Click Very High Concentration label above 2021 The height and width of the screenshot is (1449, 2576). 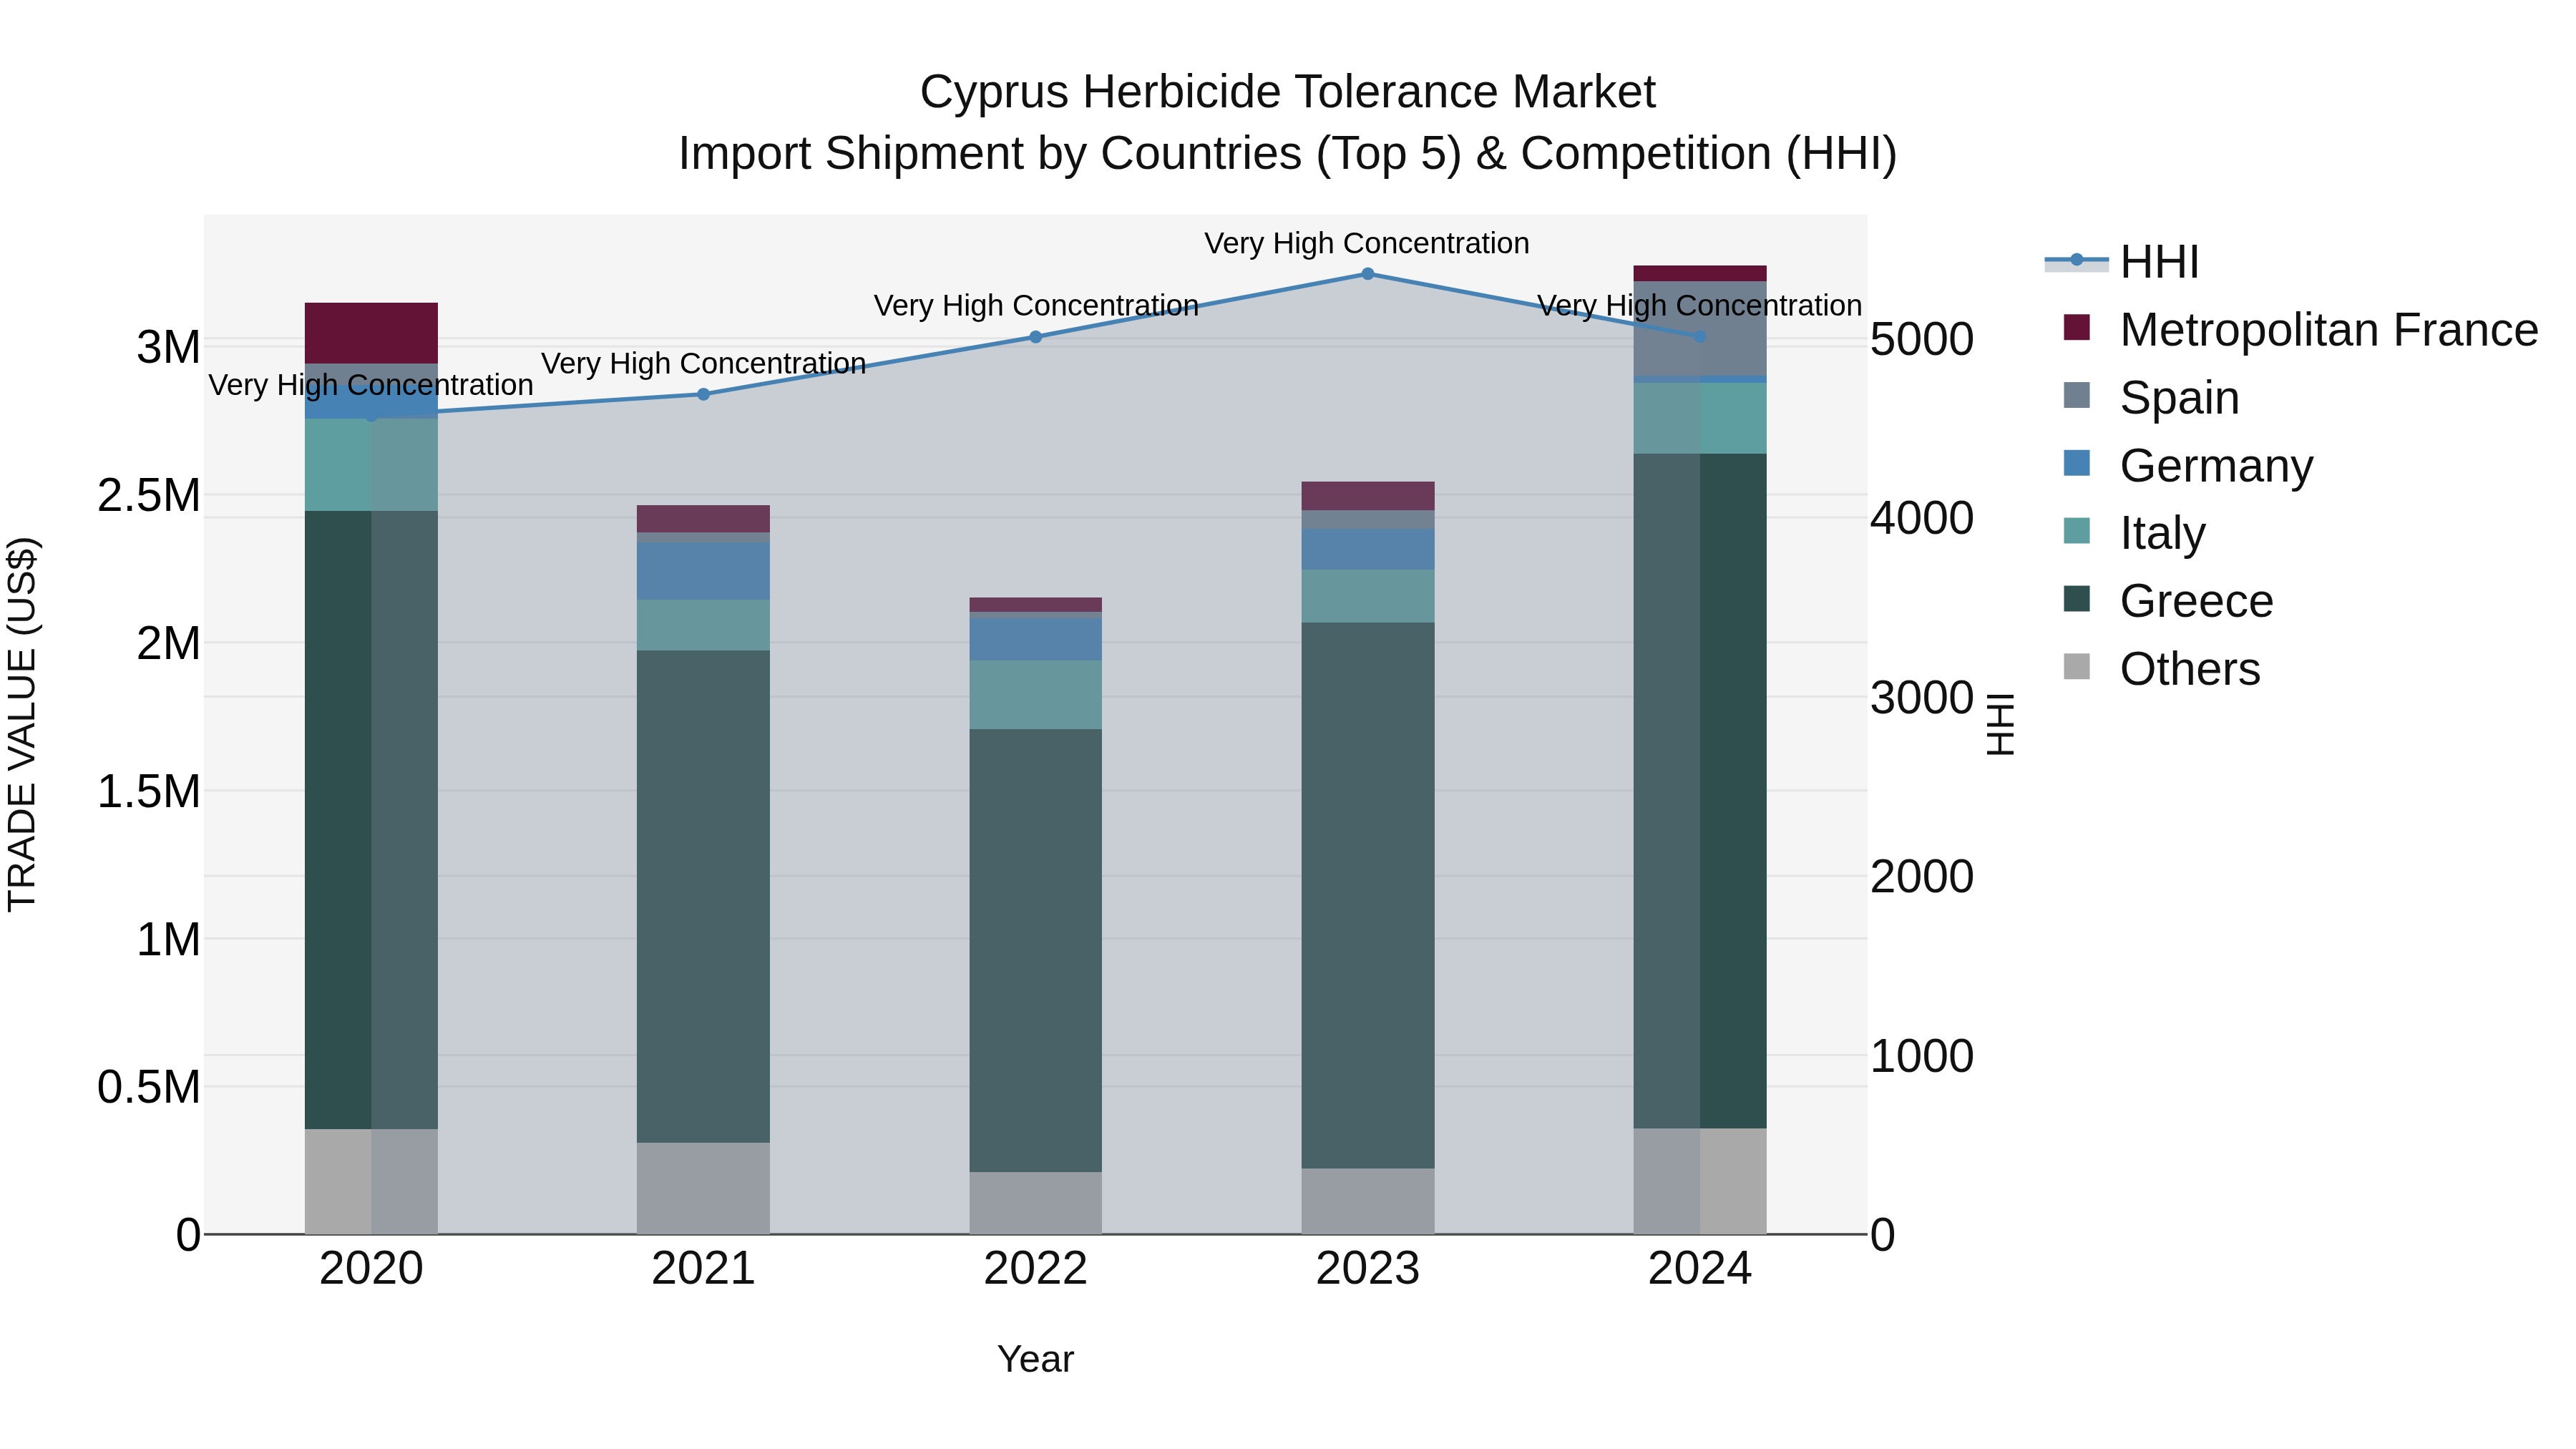703,363
